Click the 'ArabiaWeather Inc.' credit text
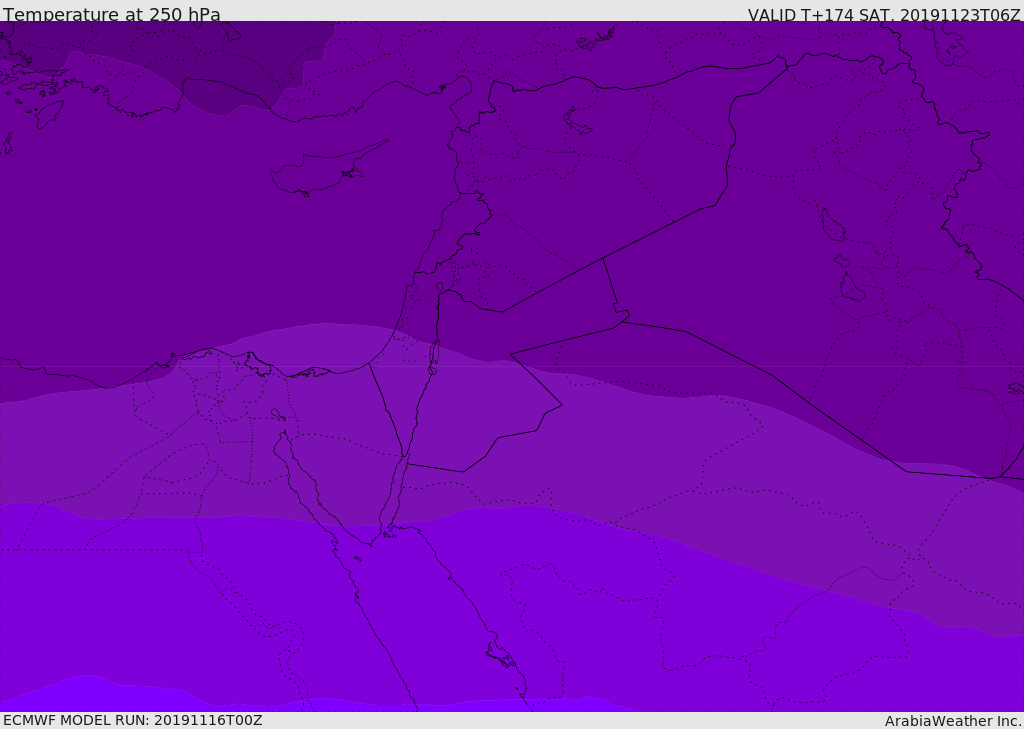 tap(952, 721)
